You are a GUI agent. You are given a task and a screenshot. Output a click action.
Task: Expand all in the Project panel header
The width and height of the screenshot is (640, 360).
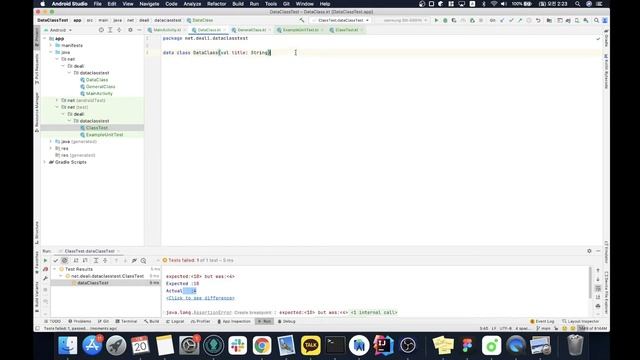coord(110,30)
